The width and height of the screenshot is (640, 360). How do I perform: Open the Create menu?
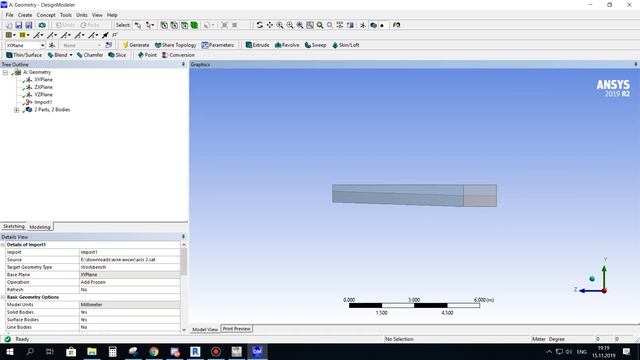25,15
